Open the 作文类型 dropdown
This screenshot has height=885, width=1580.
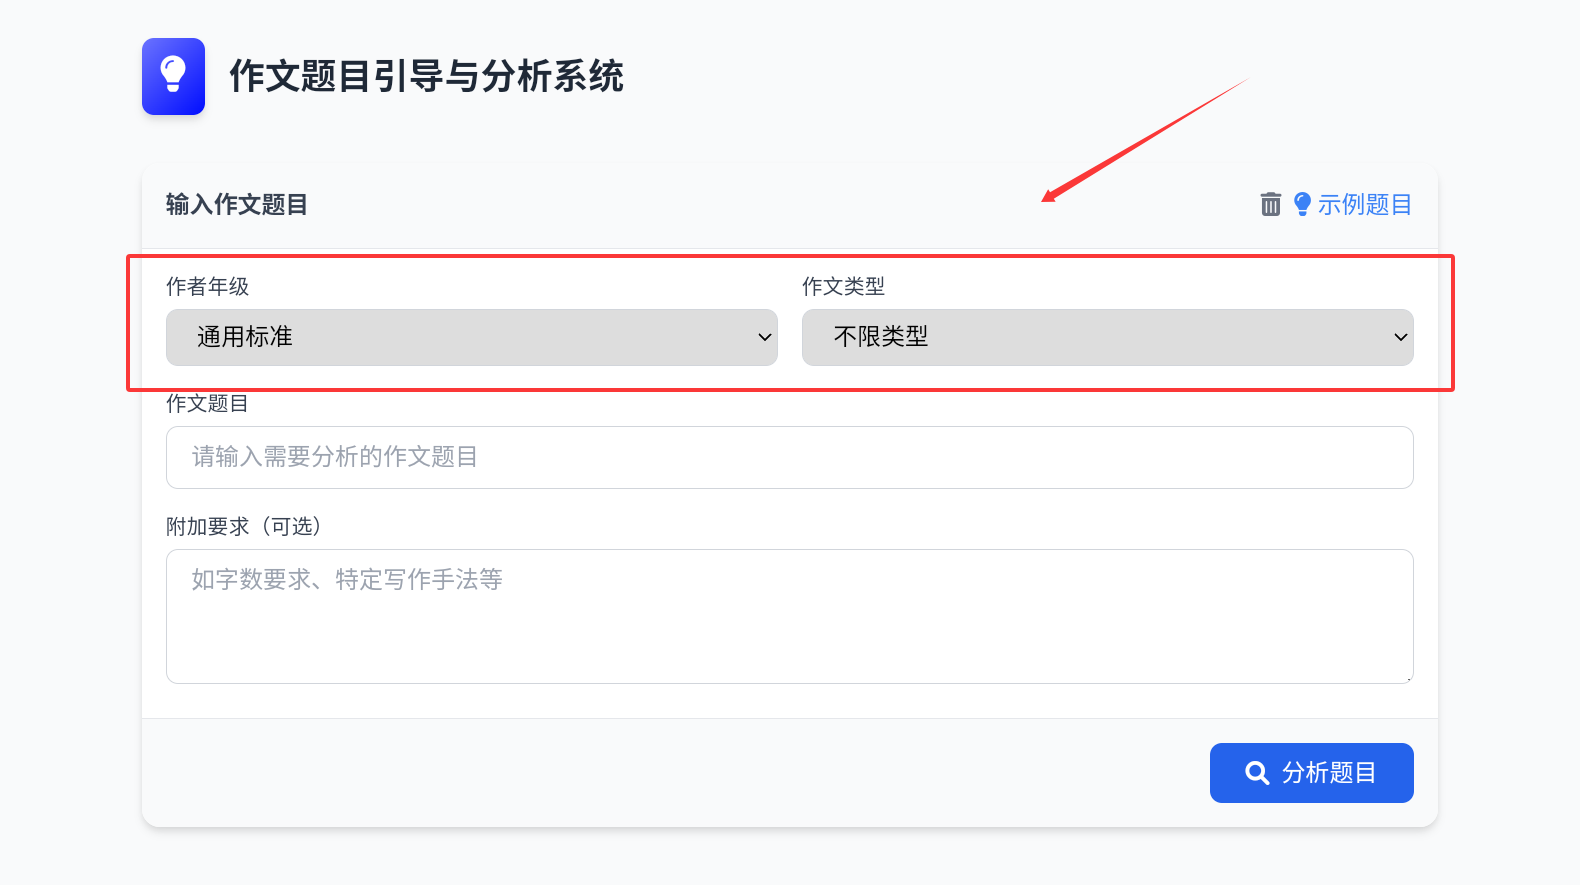pos(1107,337)
